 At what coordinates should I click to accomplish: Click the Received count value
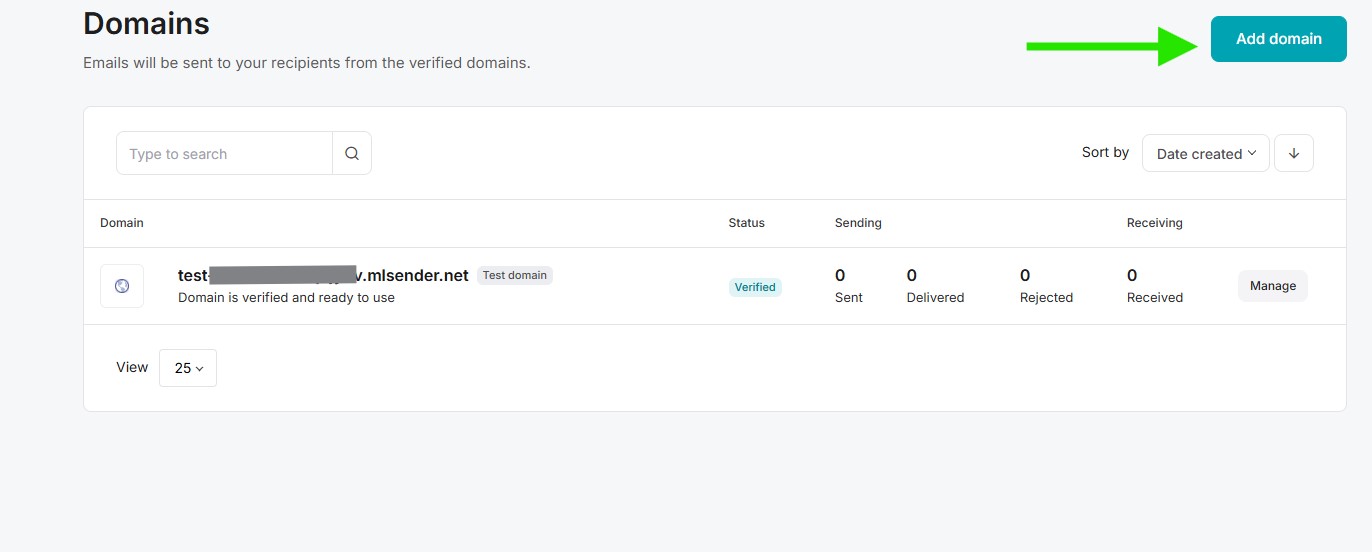(x=1132, y=276)
